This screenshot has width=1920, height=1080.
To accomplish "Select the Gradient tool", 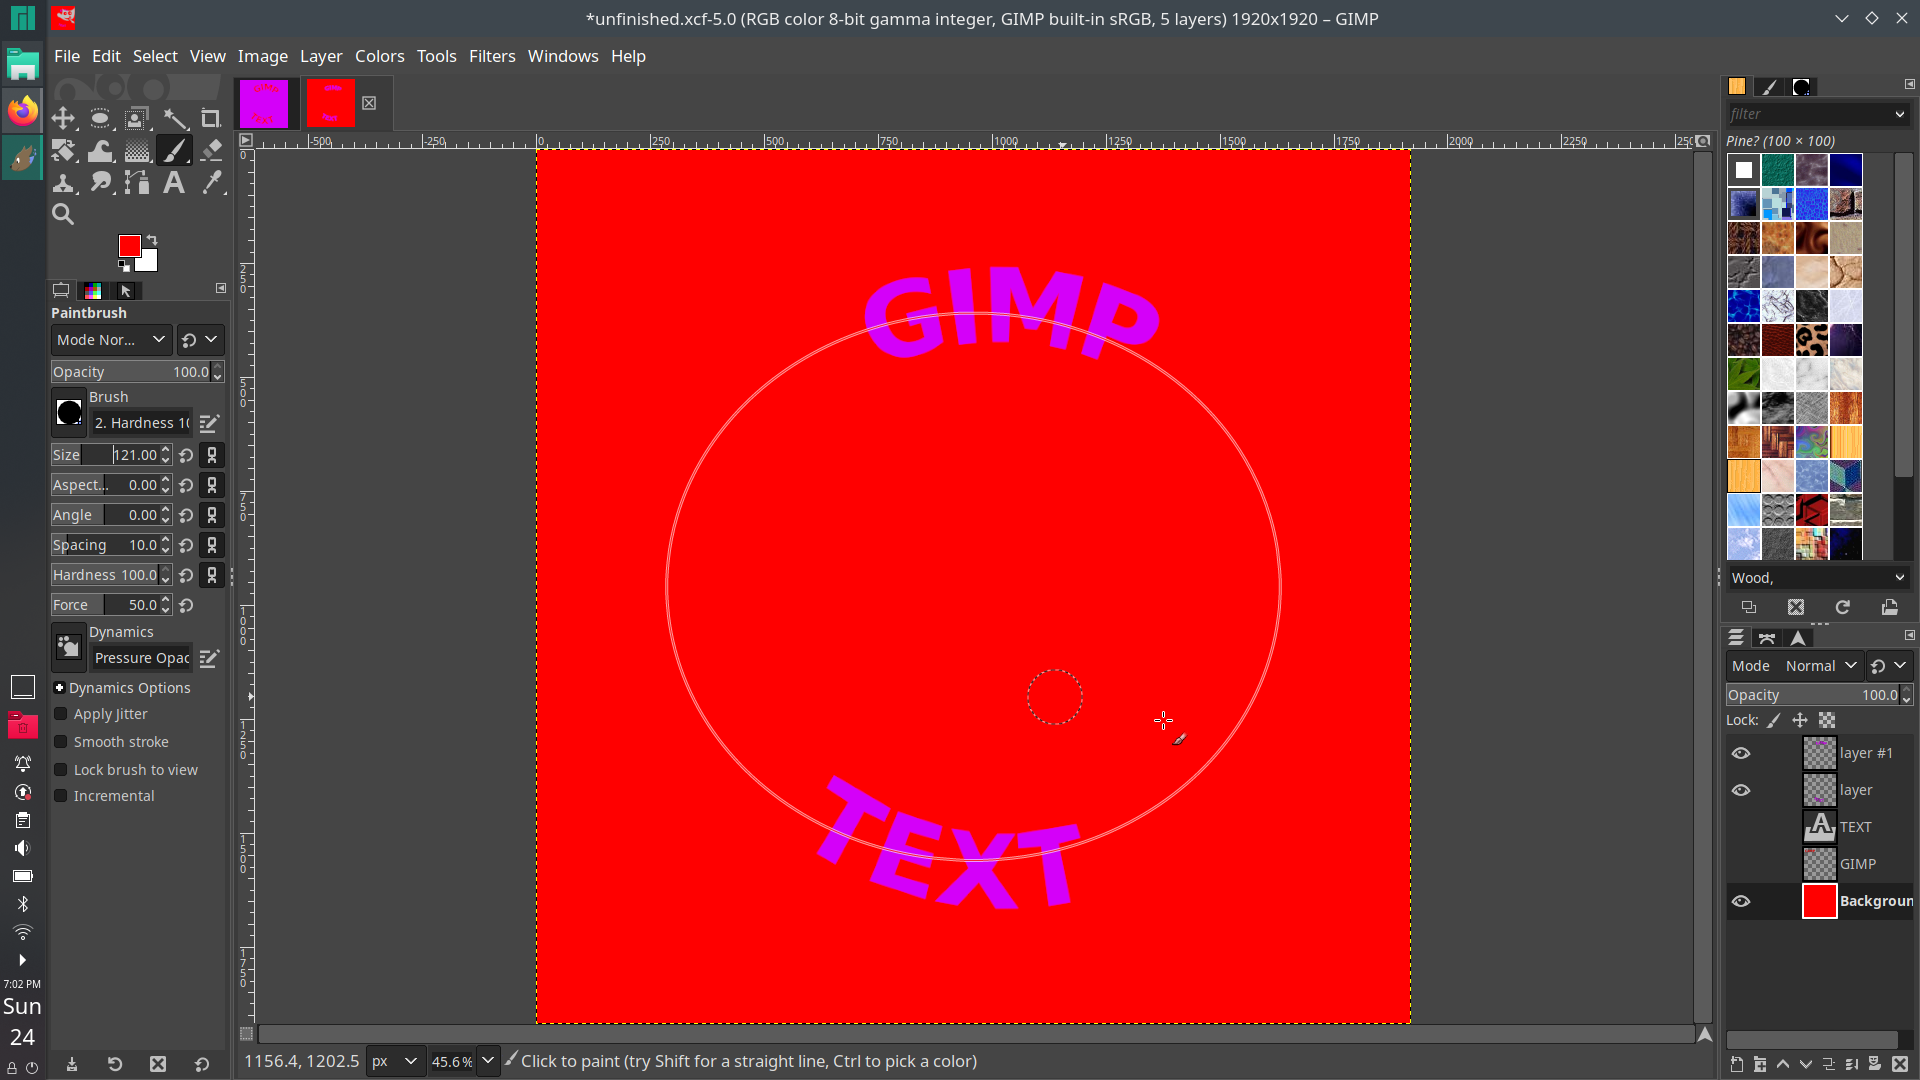I will coord(137,151).
